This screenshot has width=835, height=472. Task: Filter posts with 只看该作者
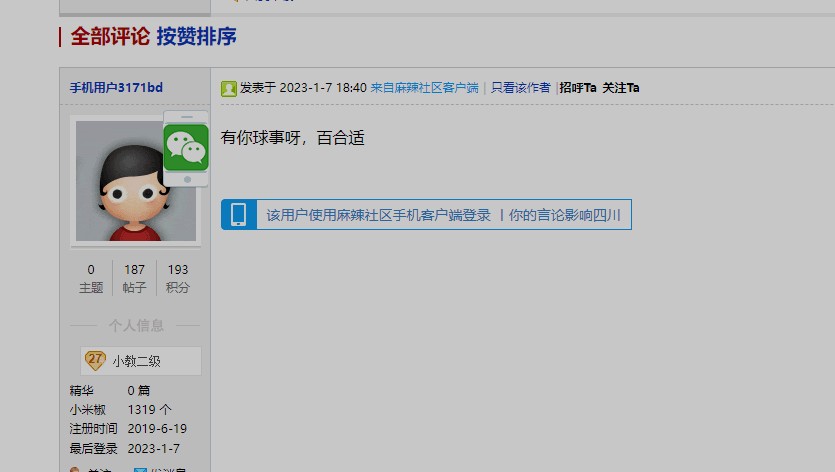[x=520, y=88]
